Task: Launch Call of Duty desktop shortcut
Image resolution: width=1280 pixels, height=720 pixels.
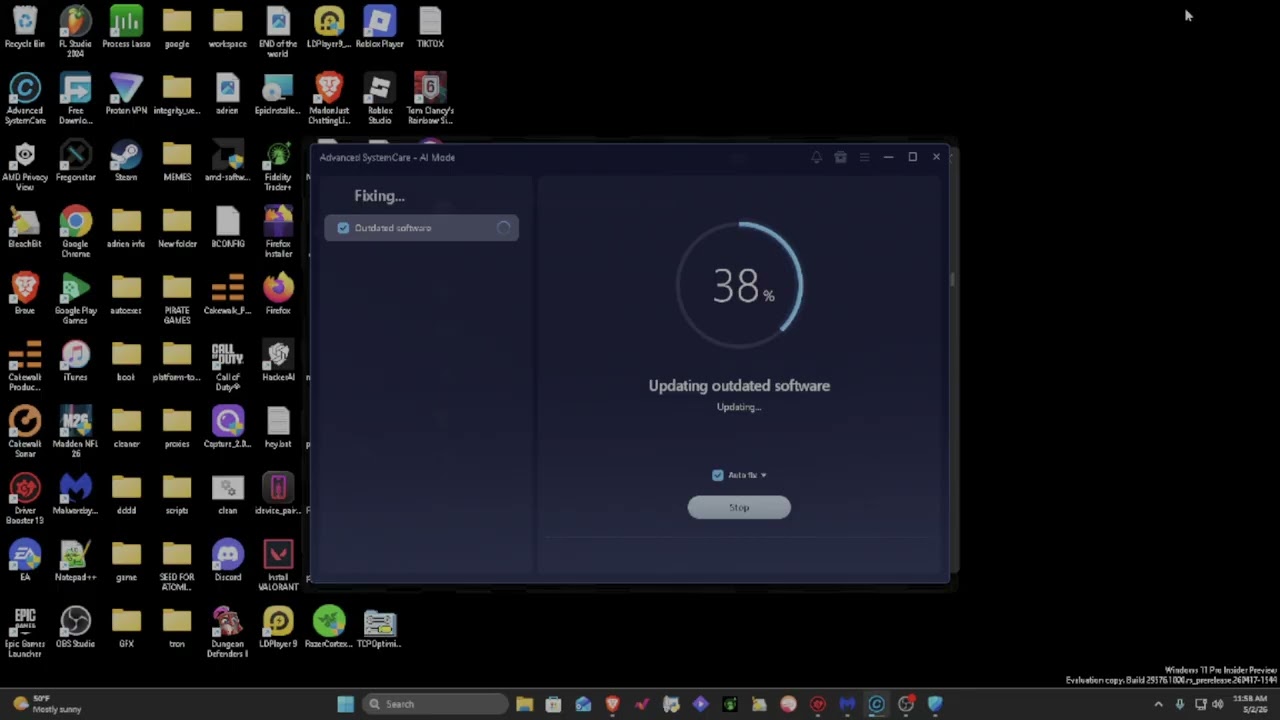Action: [228, 365]
